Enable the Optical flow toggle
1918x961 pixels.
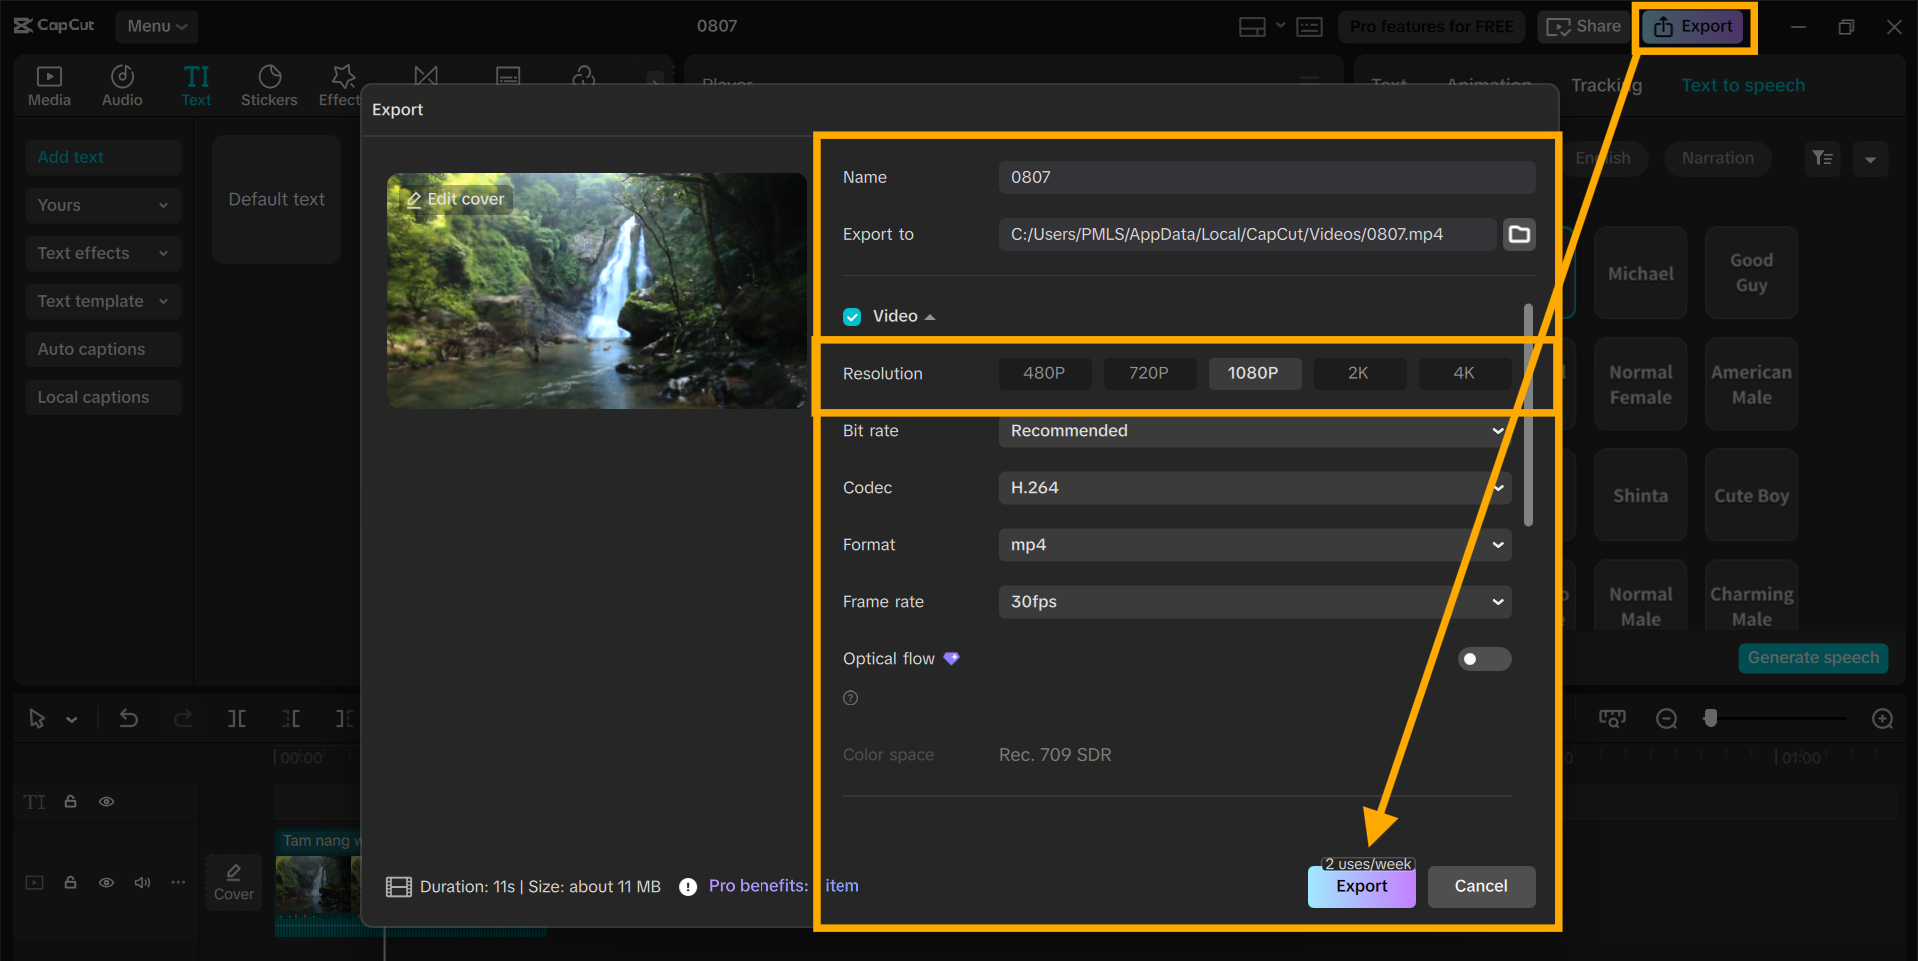point(1484,659)
